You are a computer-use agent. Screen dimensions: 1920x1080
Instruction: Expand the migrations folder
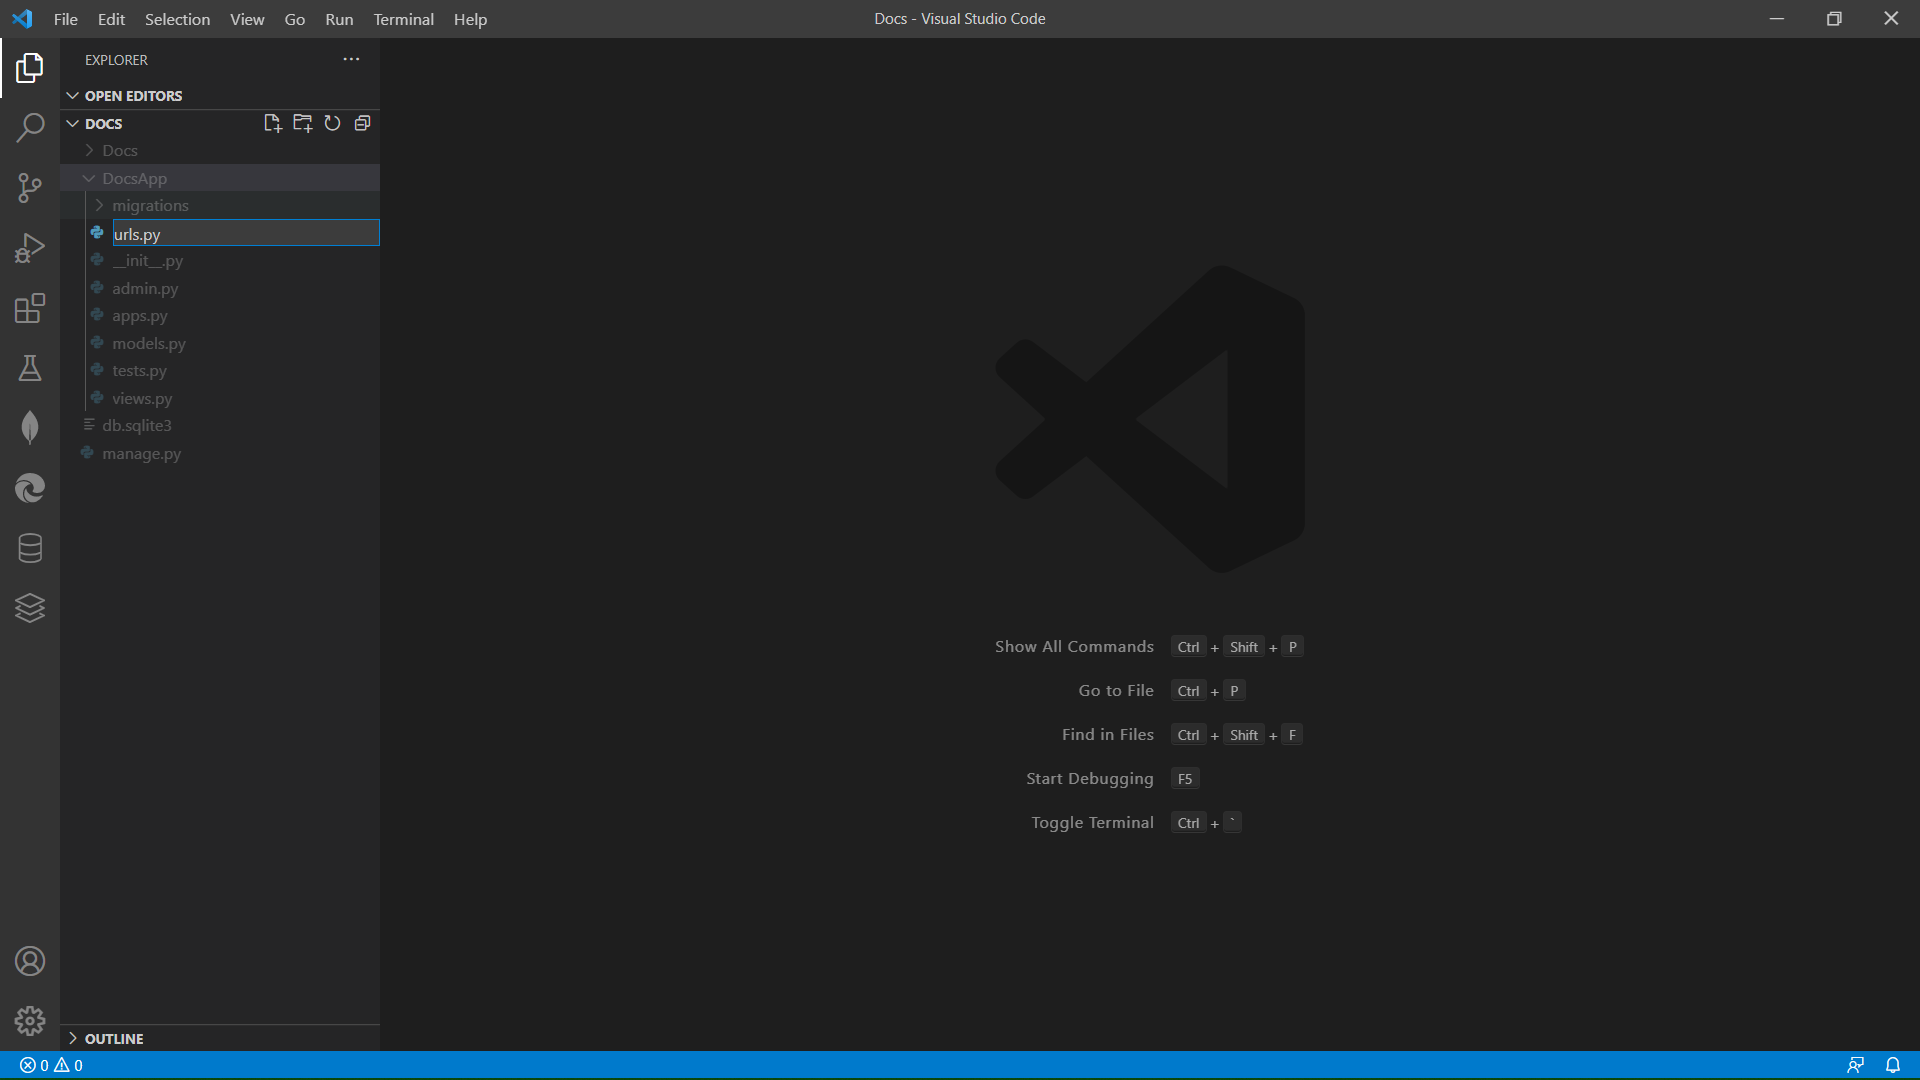[150, 206]
